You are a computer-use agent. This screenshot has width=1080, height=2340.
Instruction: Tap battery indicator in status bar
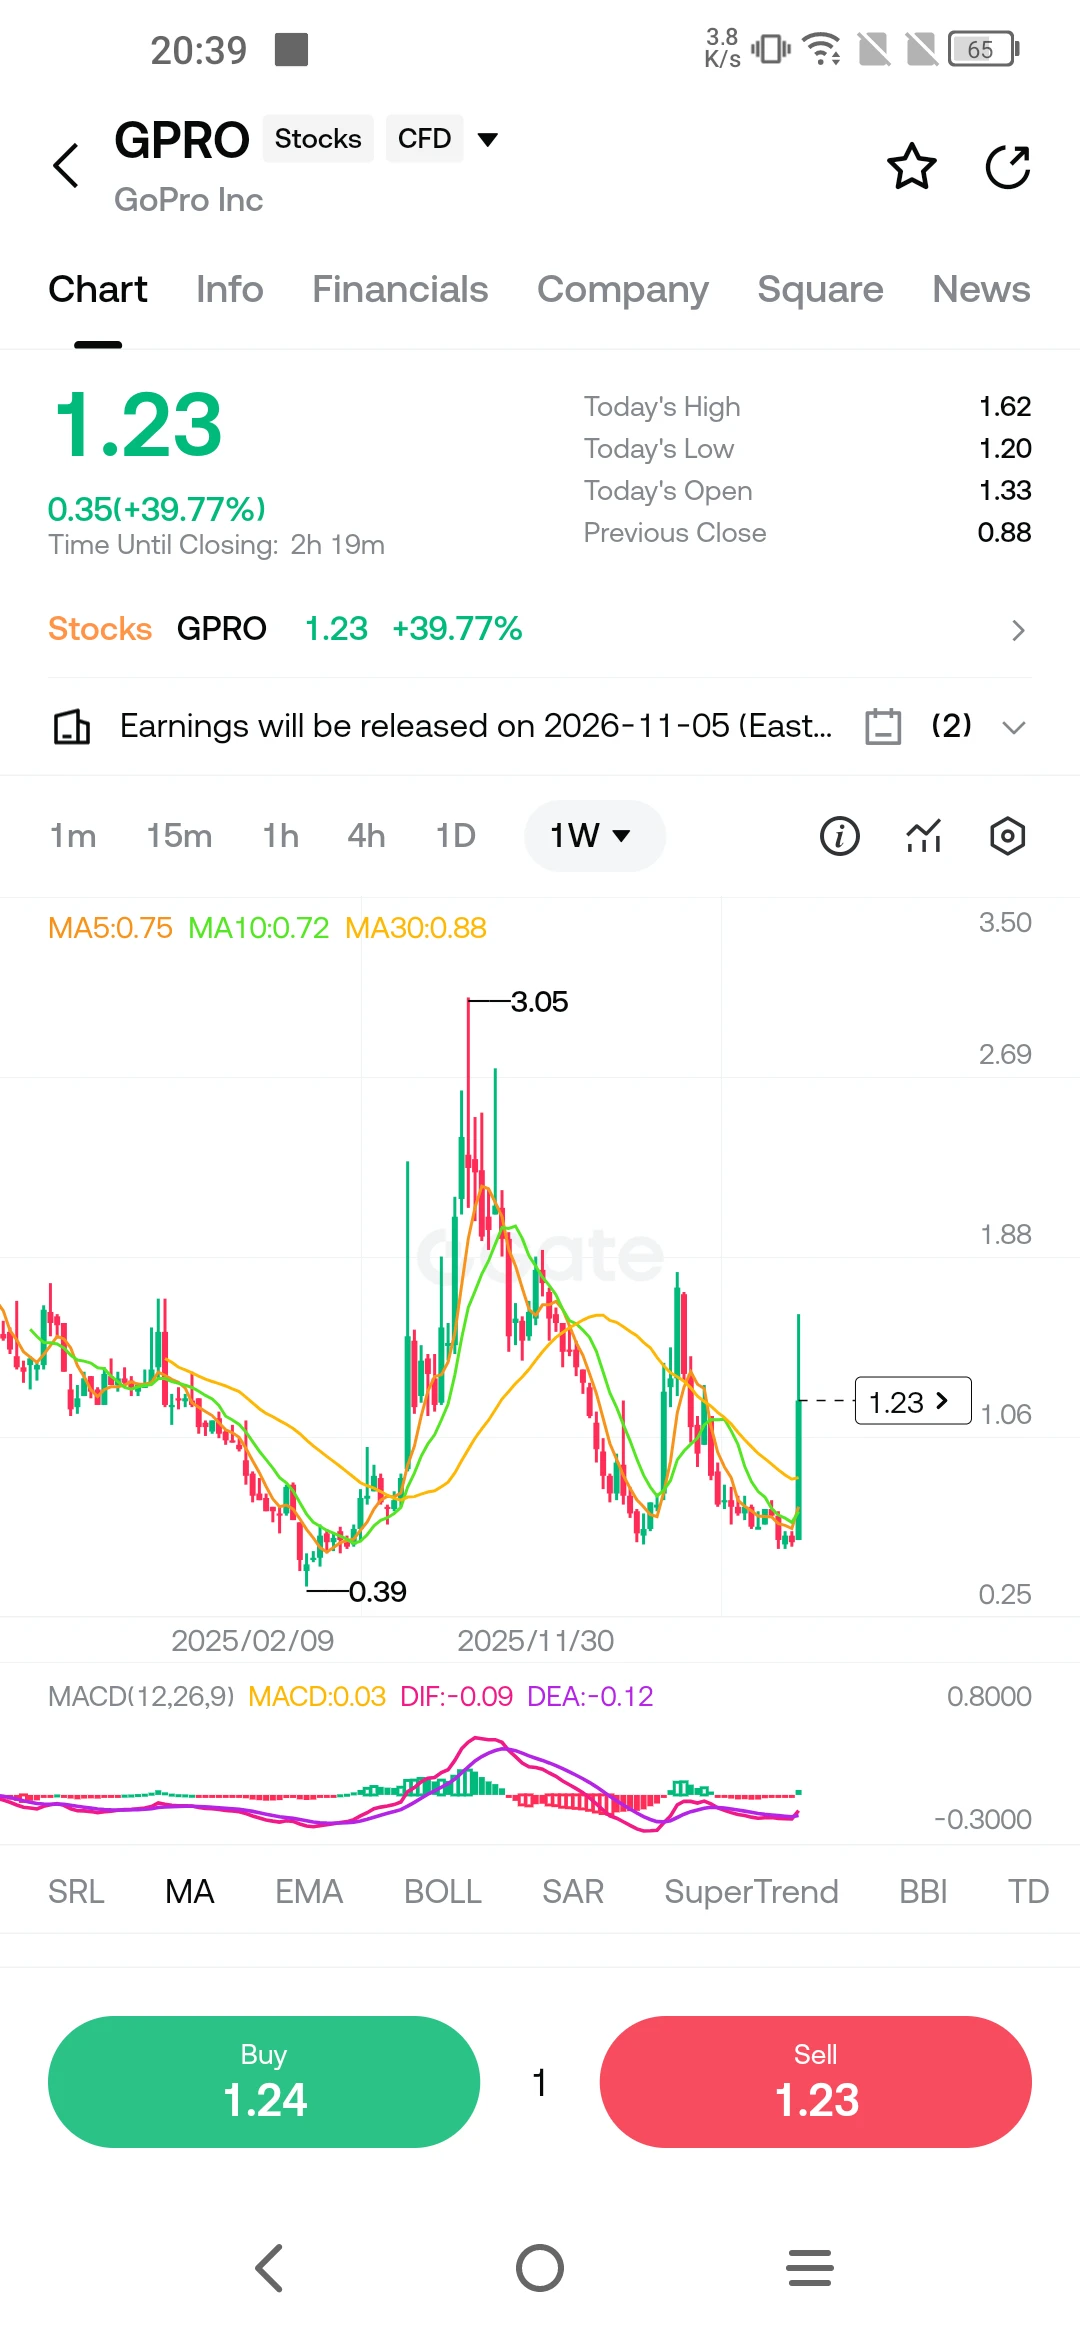coord(984,49)
